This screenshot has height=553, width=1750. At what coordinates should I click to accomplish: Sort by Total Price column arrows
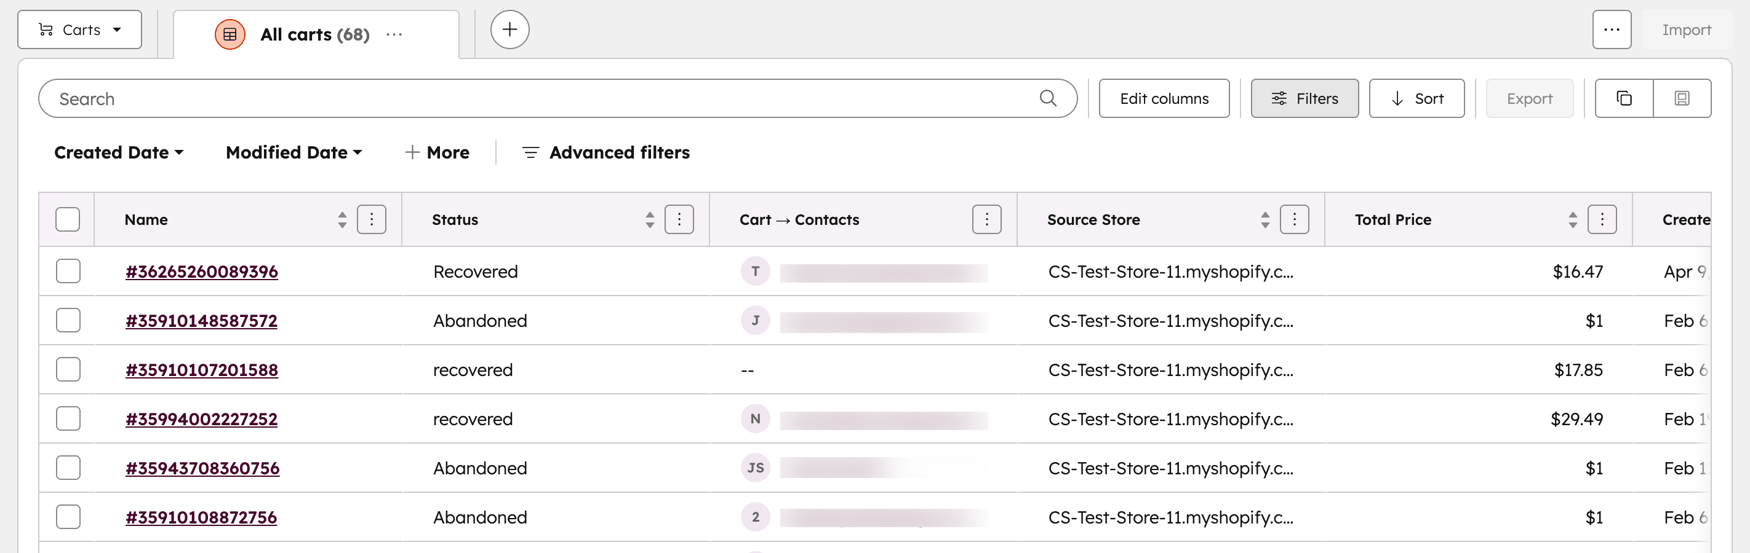click(x=1572, y=220)
